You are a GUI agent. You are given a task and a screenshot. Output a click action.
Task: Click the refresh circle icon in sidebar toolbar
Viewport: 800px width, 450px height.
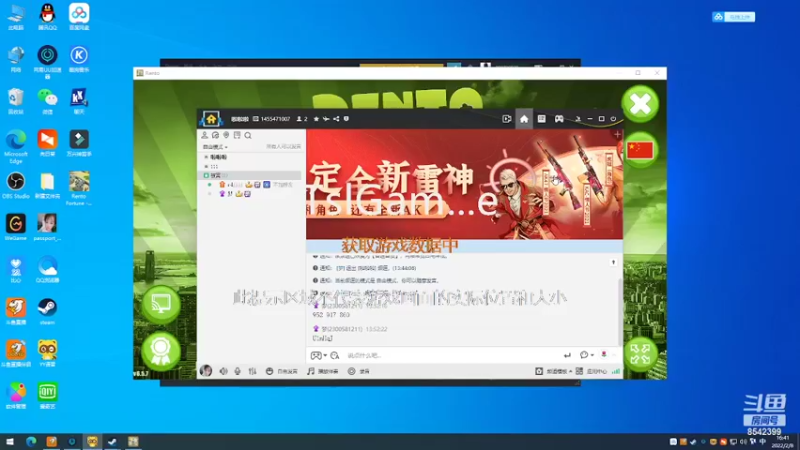coord(215,135)
